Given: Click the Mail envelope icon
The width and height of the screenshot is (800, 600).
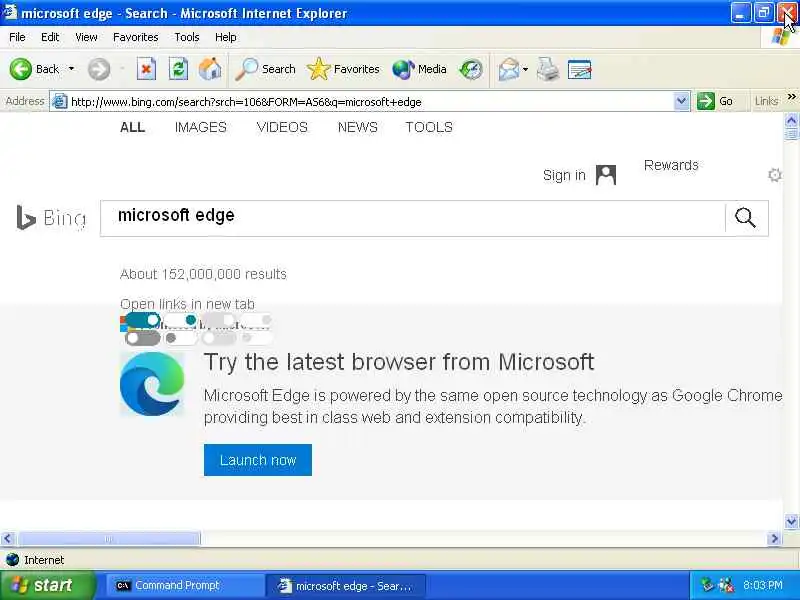Looking at the screenshot, I should pyautogui.click(x=509, y=69).
